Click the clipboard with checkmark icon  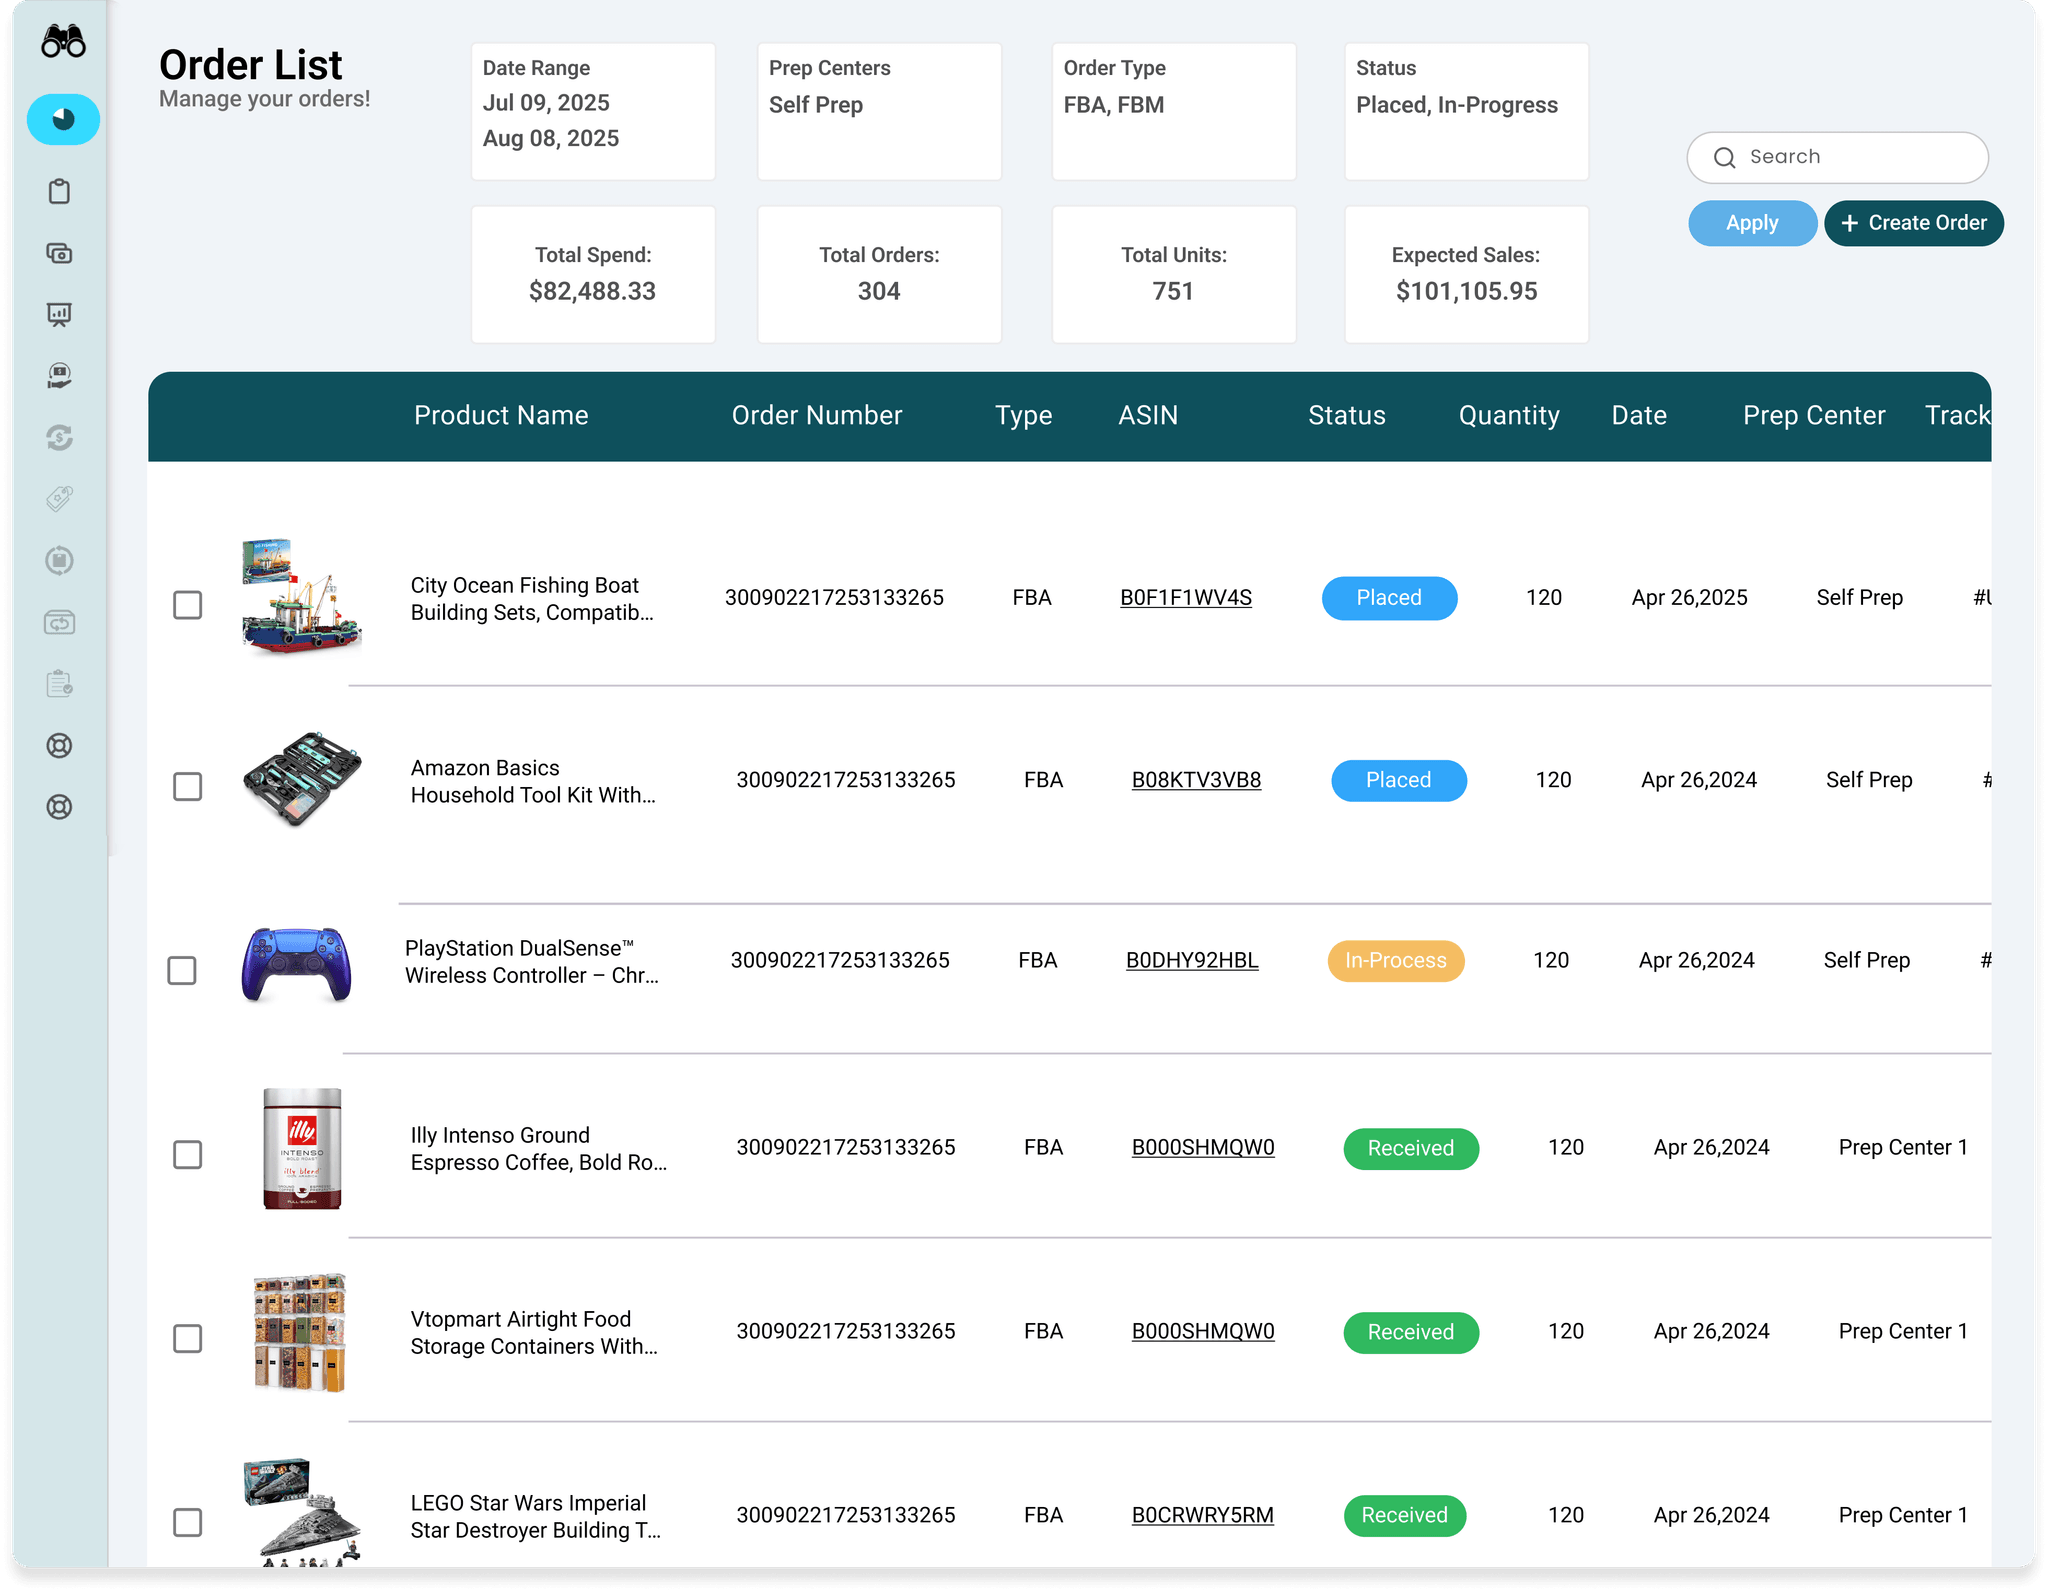coord(60,684)
